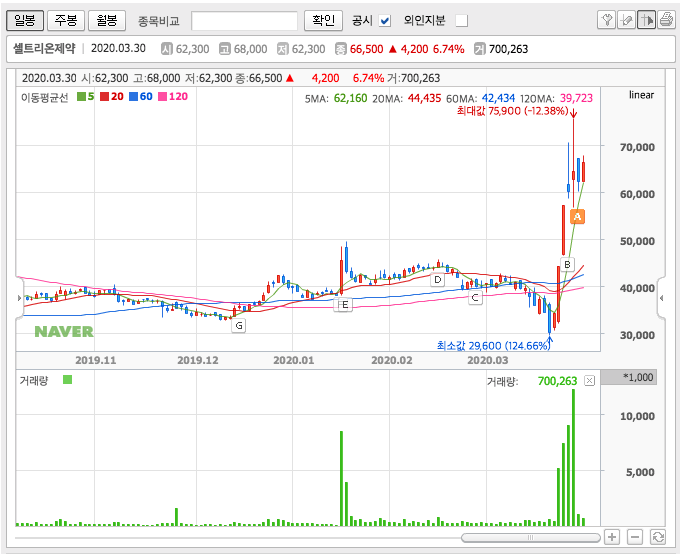The height and width of the screenshot is (554, 680).
Task: Zoom in with the plus button
Action: (612, 537)
